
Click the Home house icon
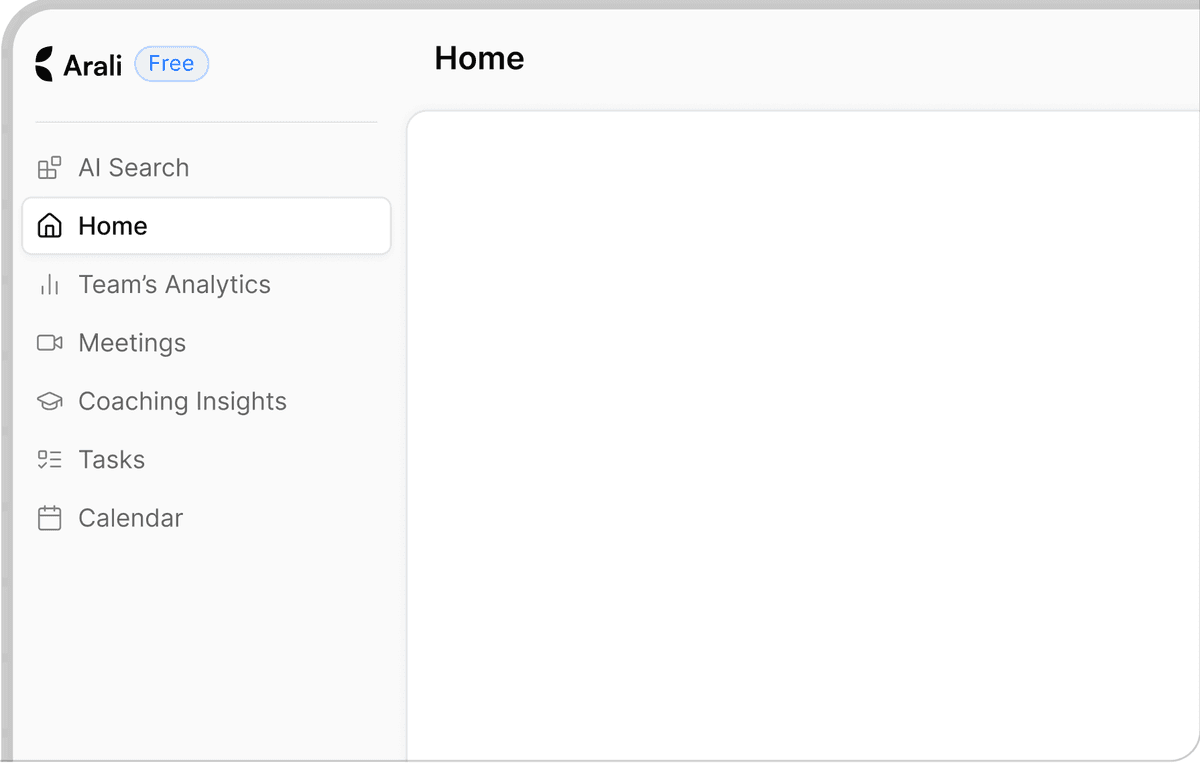pyautogui.click(x=49, y=226)
